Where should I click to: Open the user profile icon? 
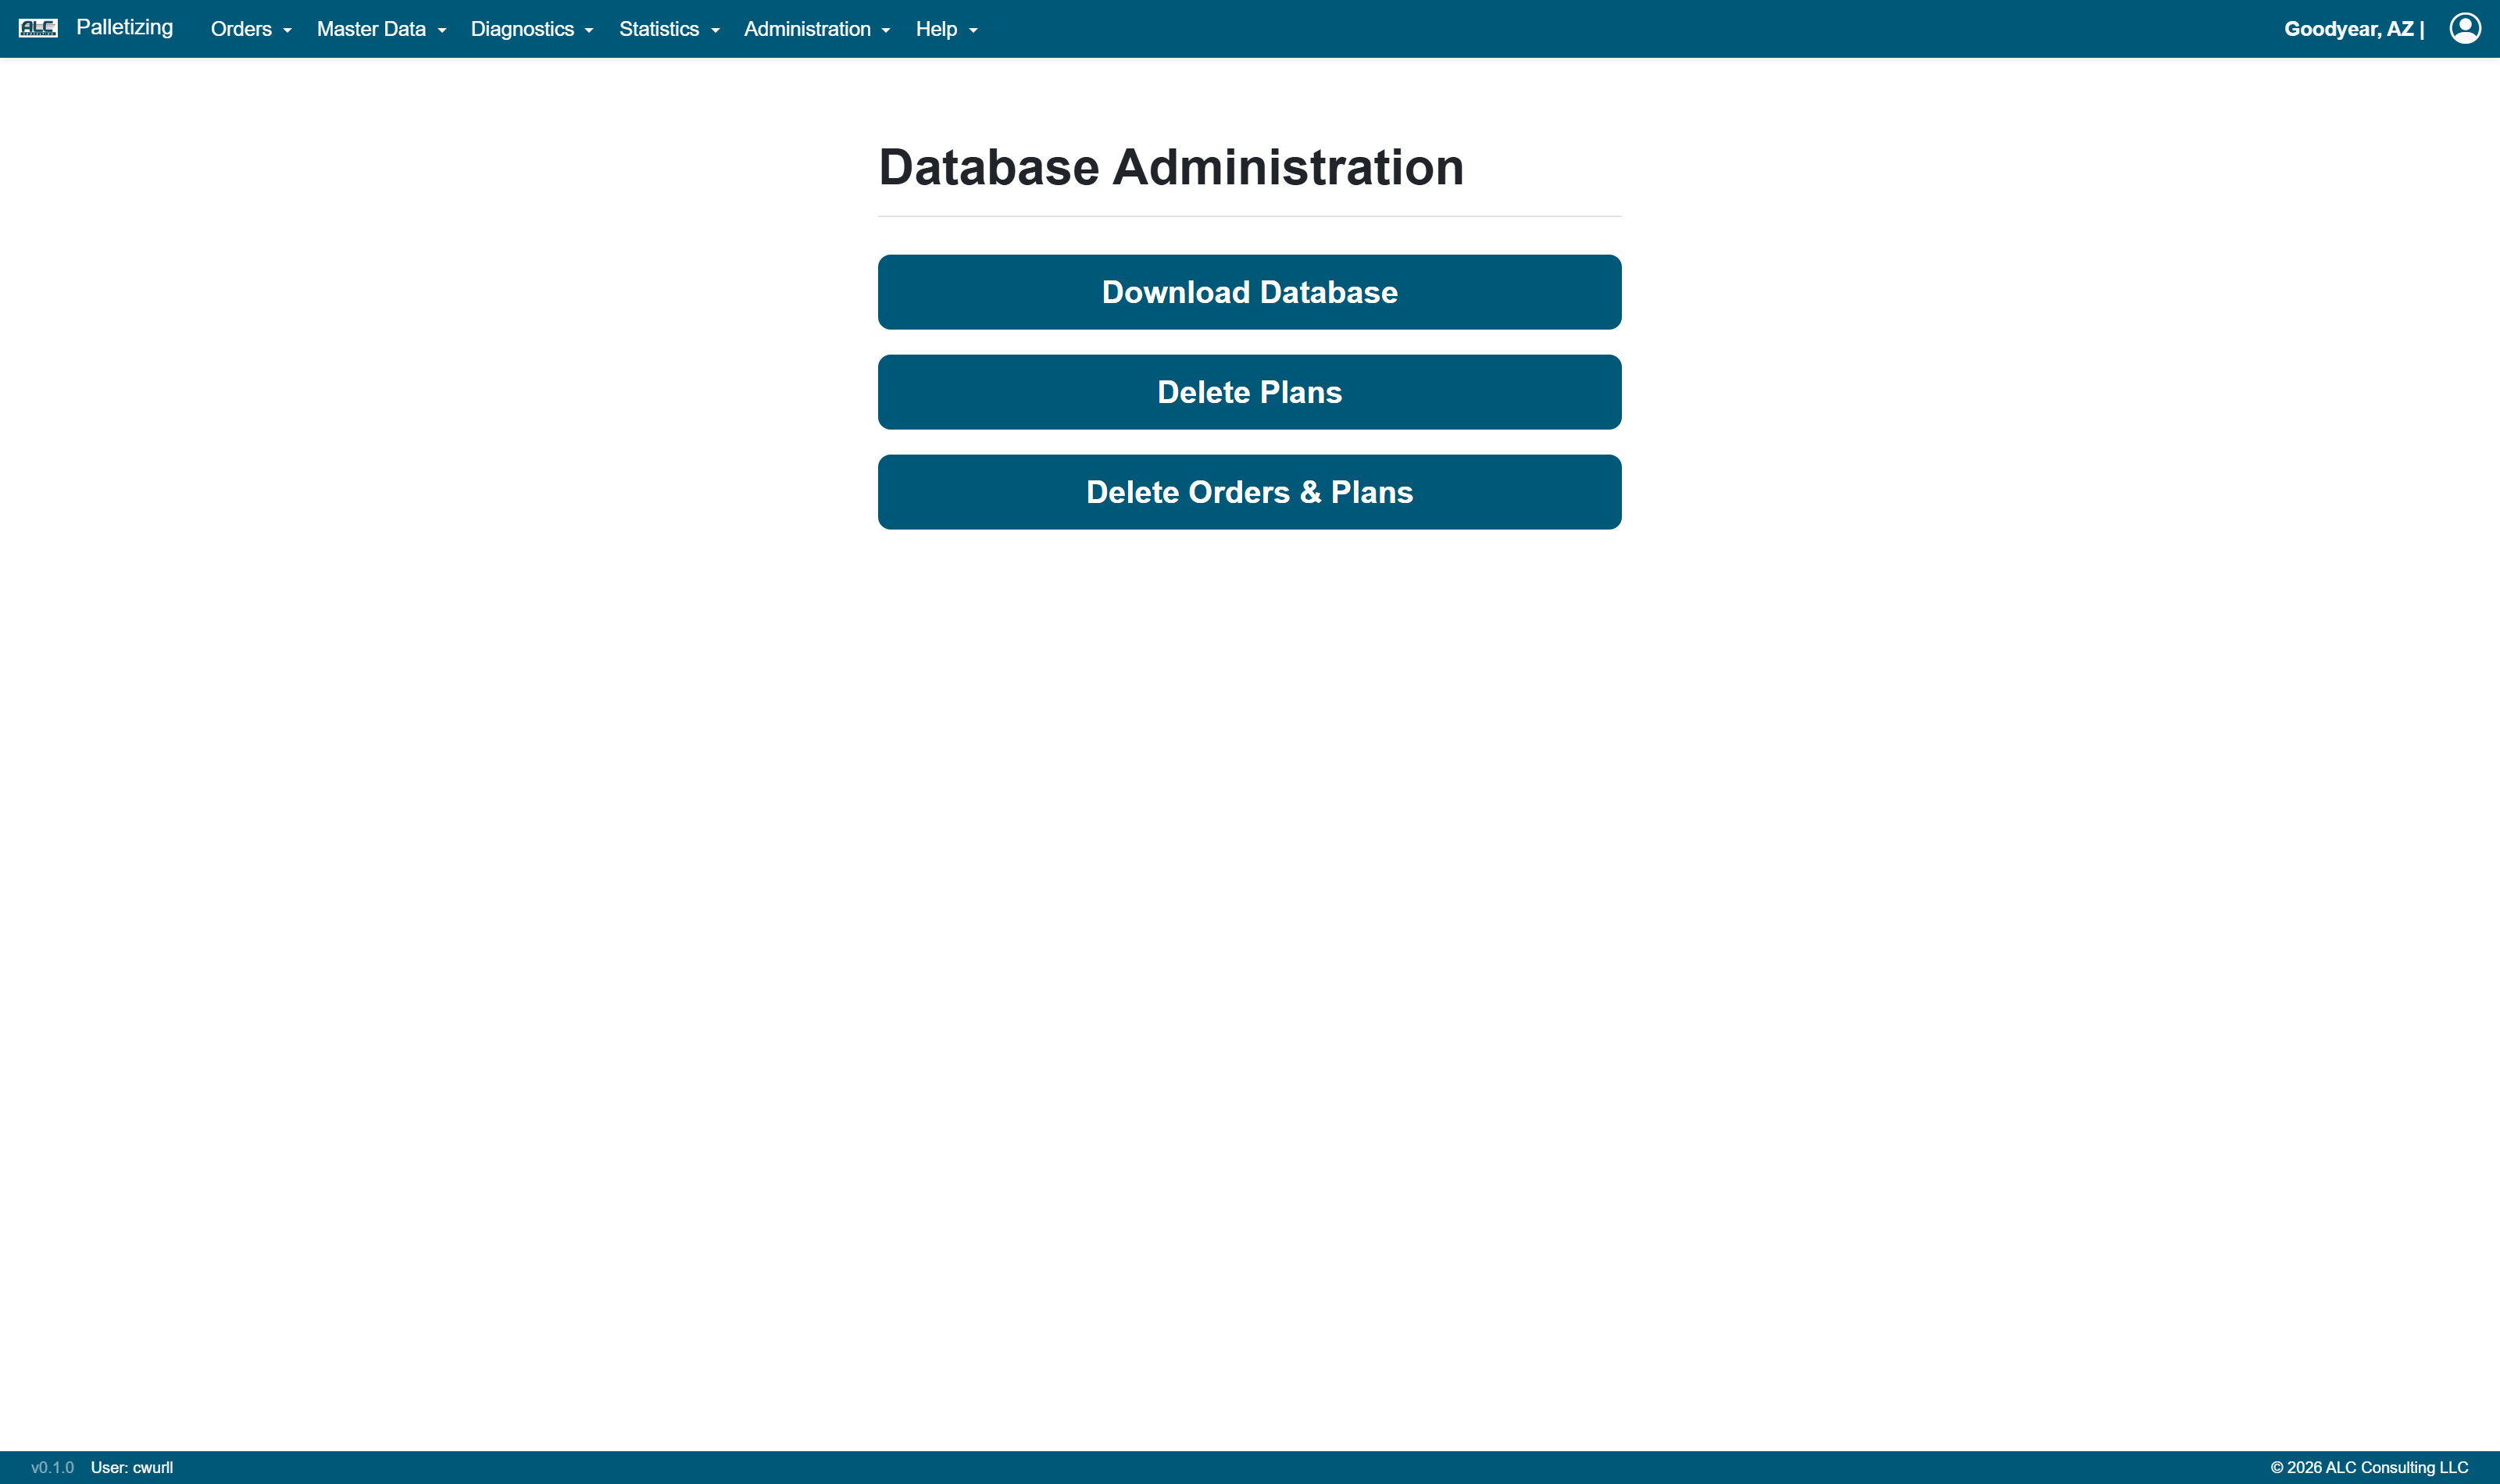click(2464, 28)
